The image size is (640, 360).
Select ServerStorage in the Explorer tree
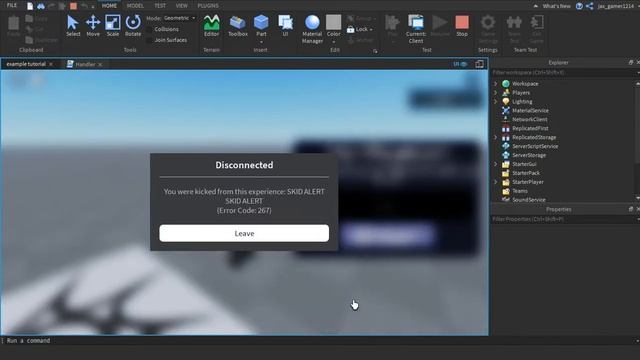tap(529, 155)
